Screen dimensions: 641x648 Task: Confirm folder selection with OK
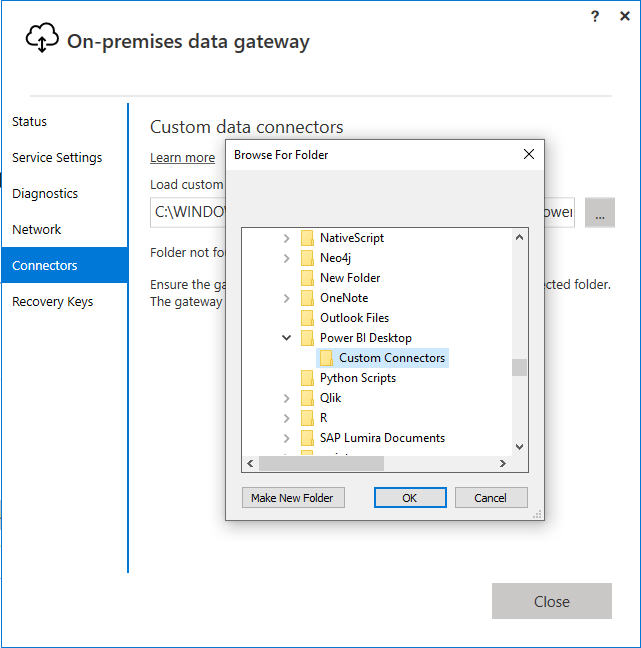click(x=410, y=497)
